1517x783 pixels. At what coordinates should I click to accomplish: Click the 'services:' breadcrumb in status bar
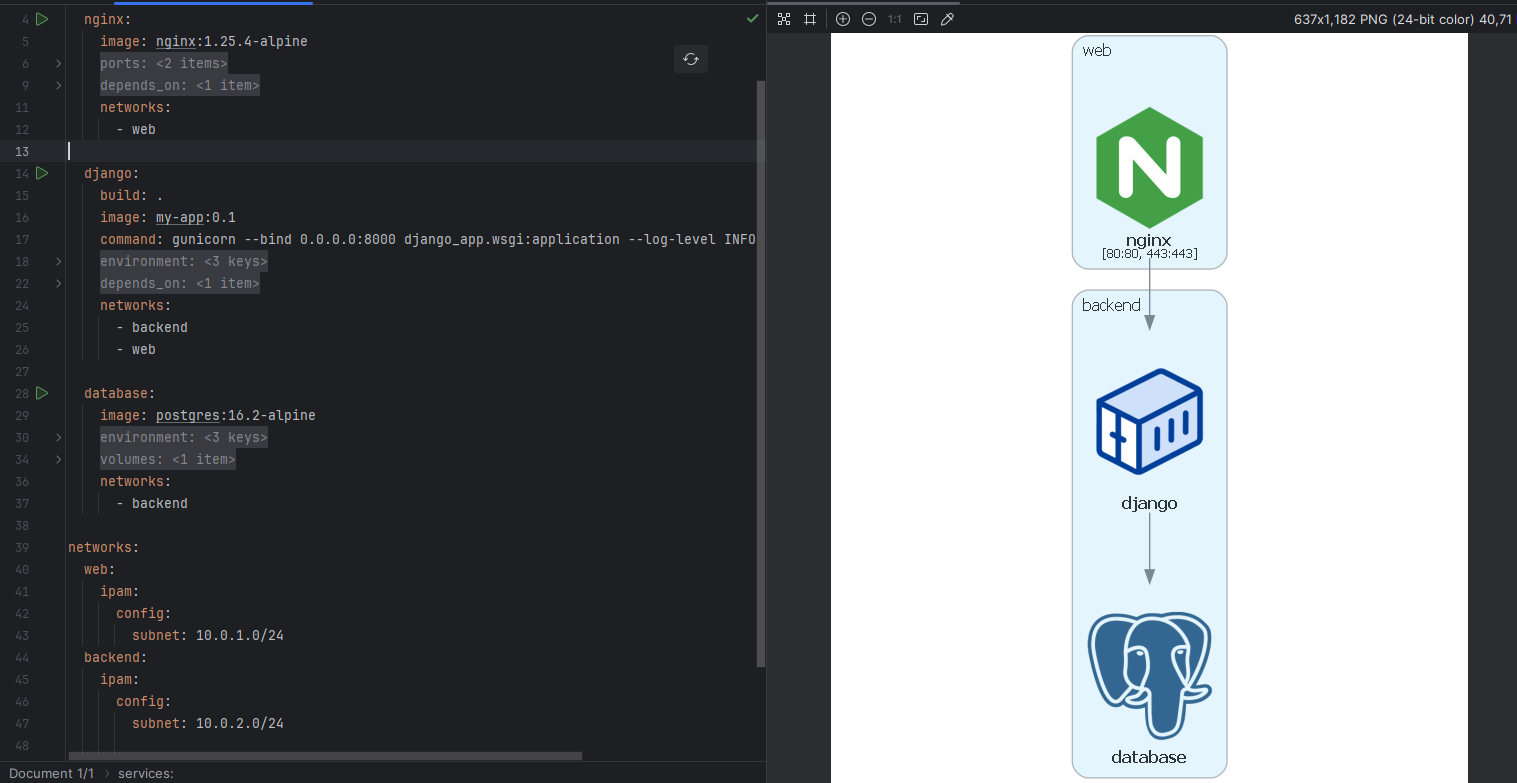pyautogui.click(x=146, y=773)
